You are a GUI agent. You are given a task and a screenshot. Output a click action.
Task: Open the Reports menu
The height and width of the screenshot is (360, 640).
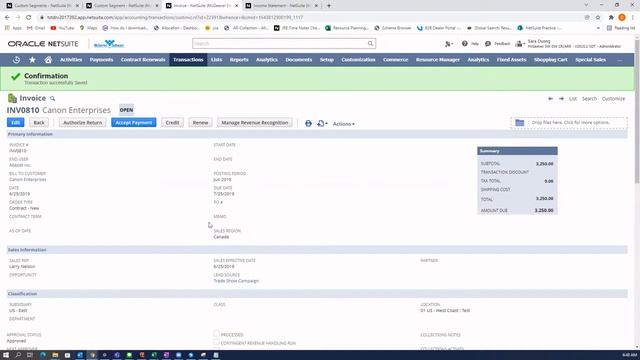point(239,60)
